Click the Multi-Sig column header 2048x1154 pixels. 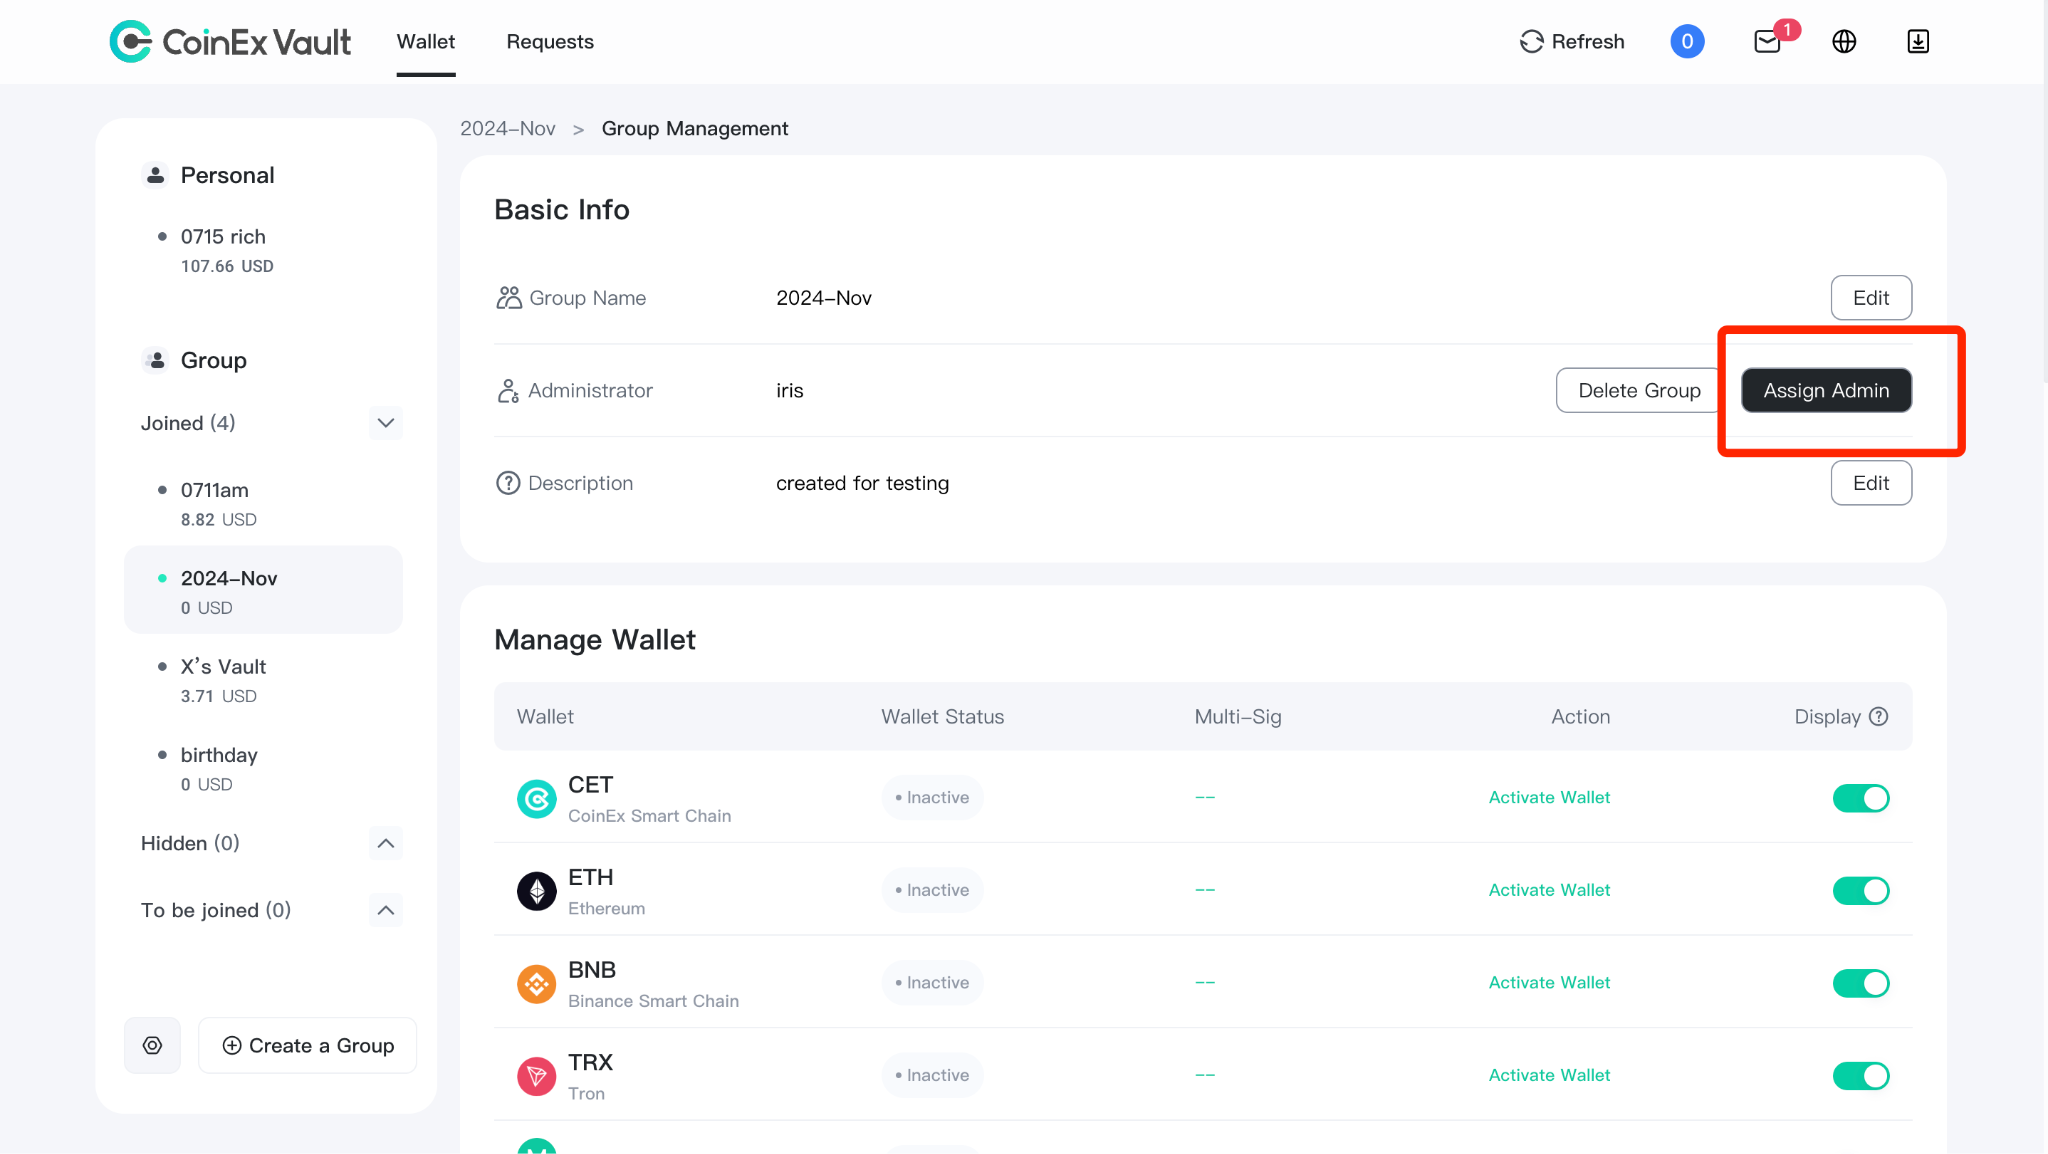1238,716
